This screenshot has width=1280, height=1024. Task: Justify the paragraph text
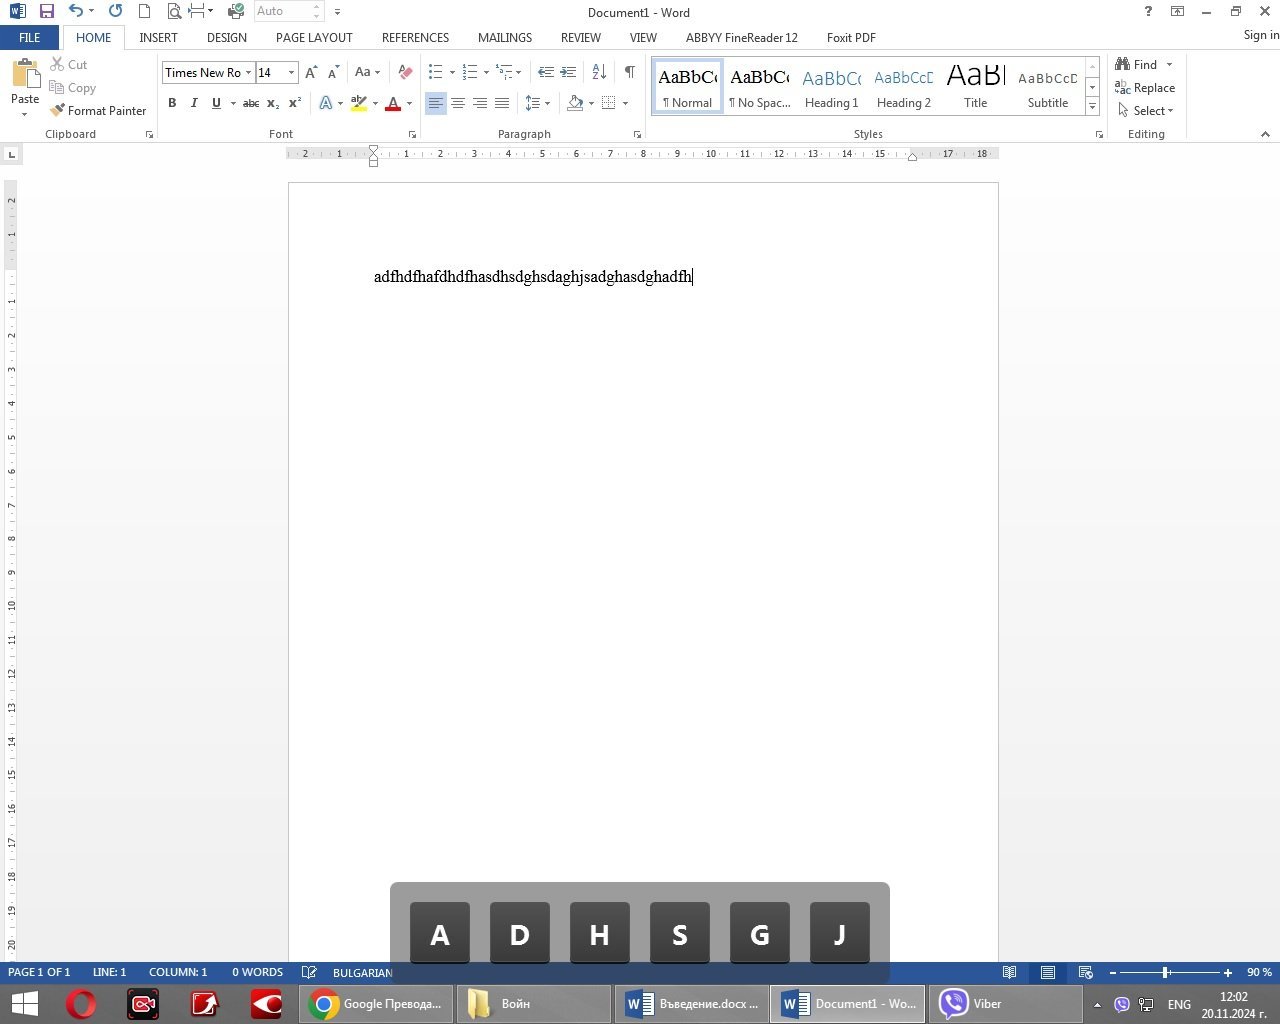click(x=502, y=103)
